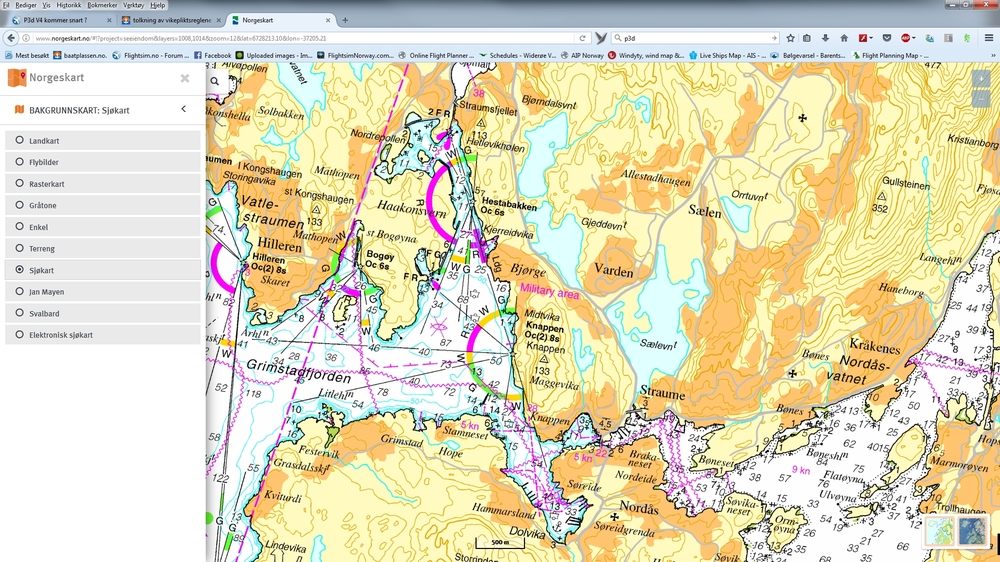This screenshot has width=1000, height=562.
Task: Open a new tab with plus button
Action: [x=345, y=20]
